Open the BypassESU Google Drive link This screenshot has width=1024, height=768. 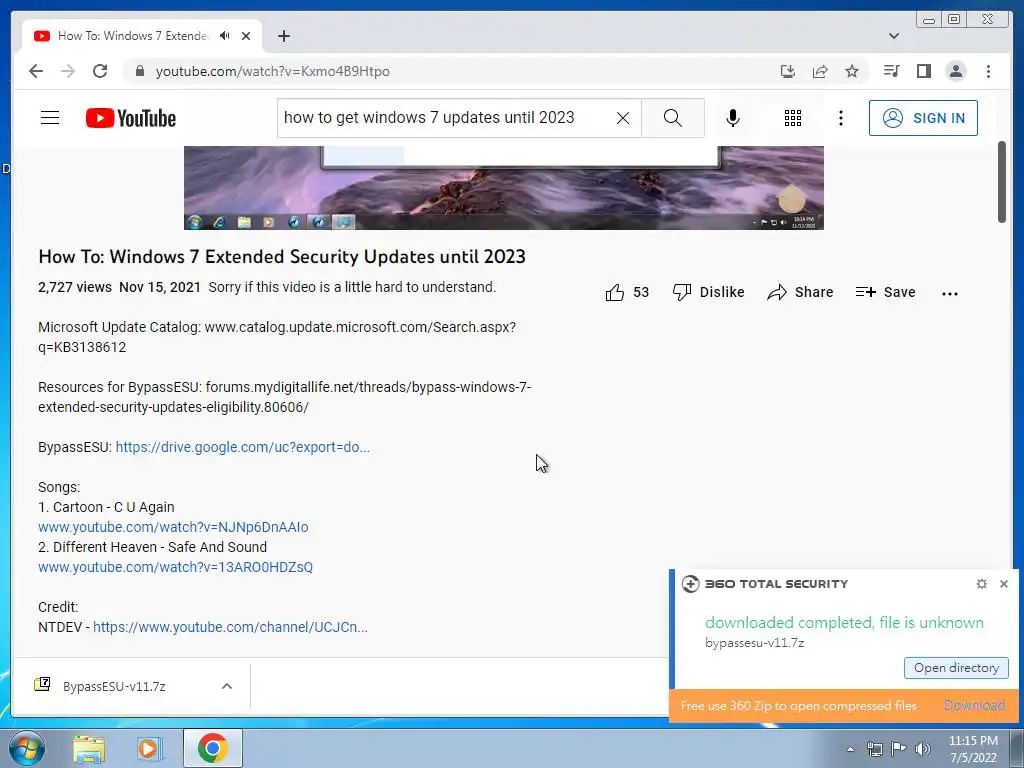click(242, 447)
